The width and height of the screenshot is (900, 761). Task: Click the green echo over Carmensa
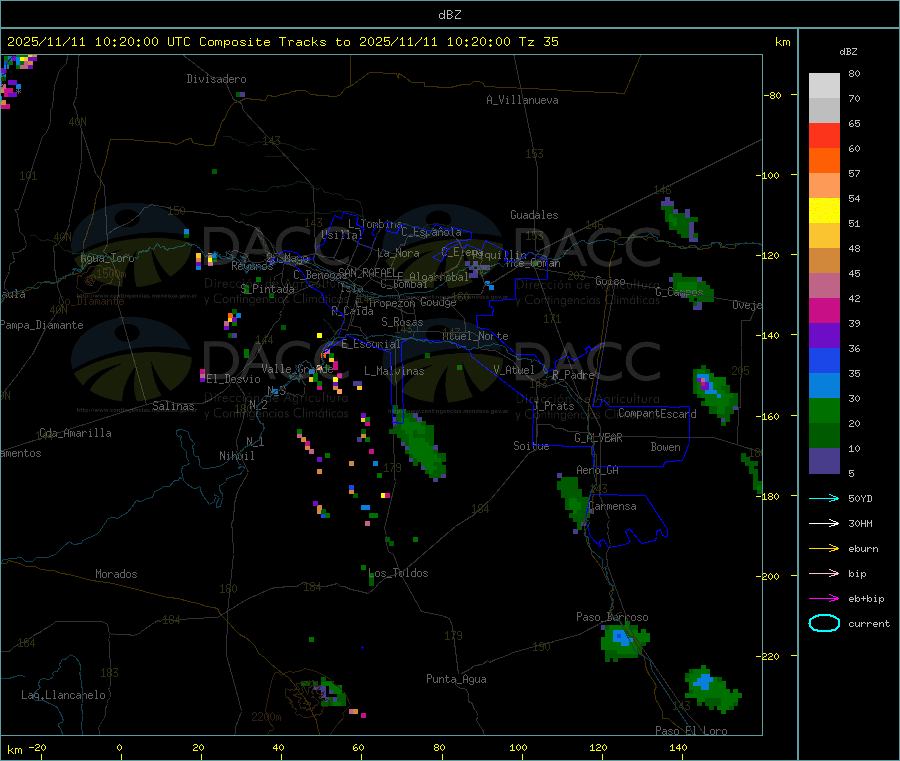(574, 502)
